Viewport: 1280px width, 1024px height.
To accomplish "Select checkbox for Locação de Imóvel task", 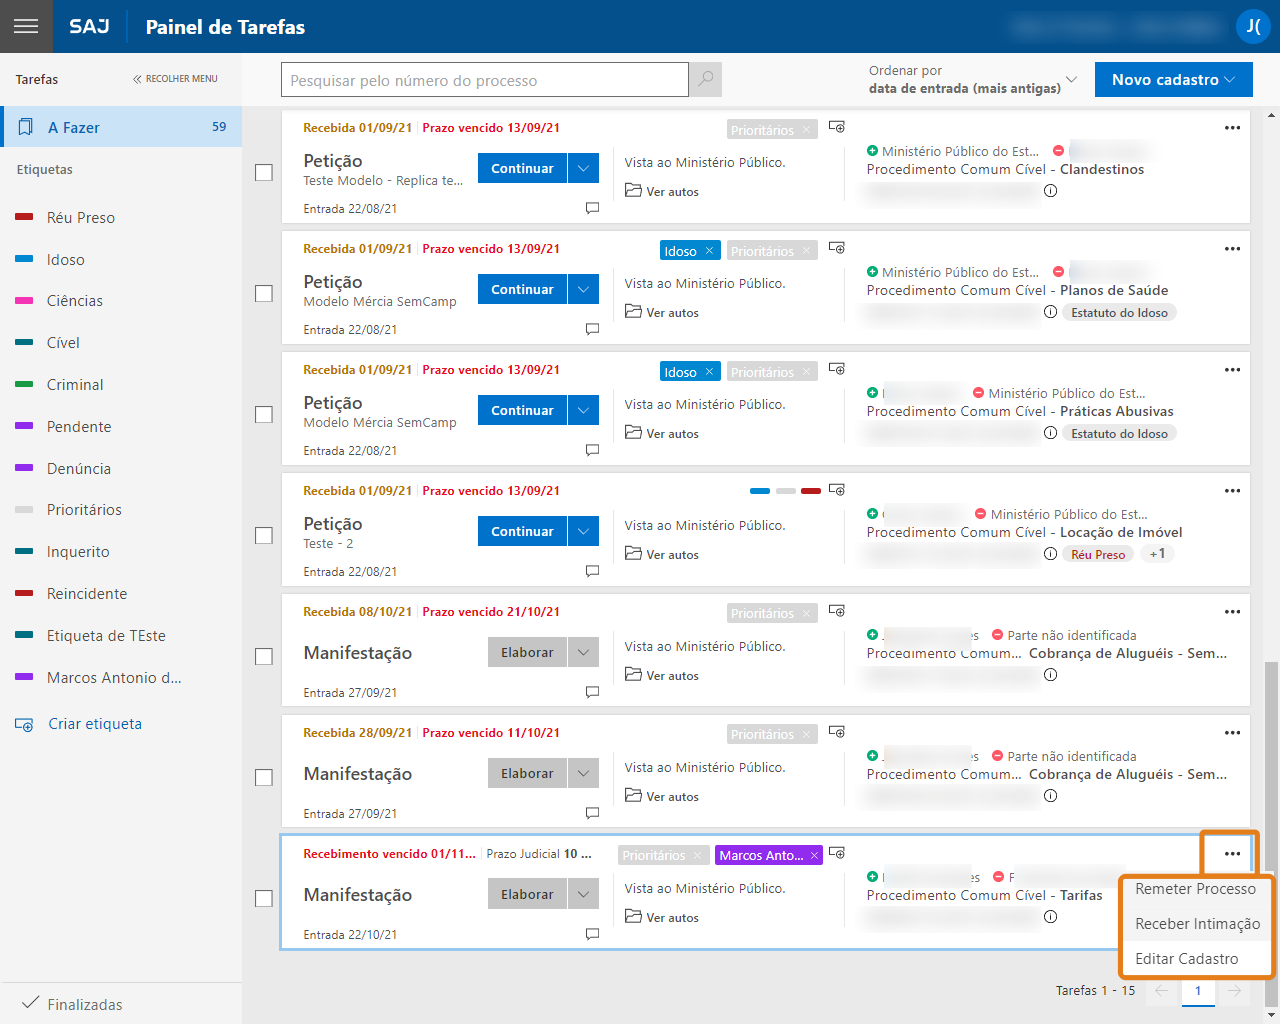I will (x=264, y=535).
